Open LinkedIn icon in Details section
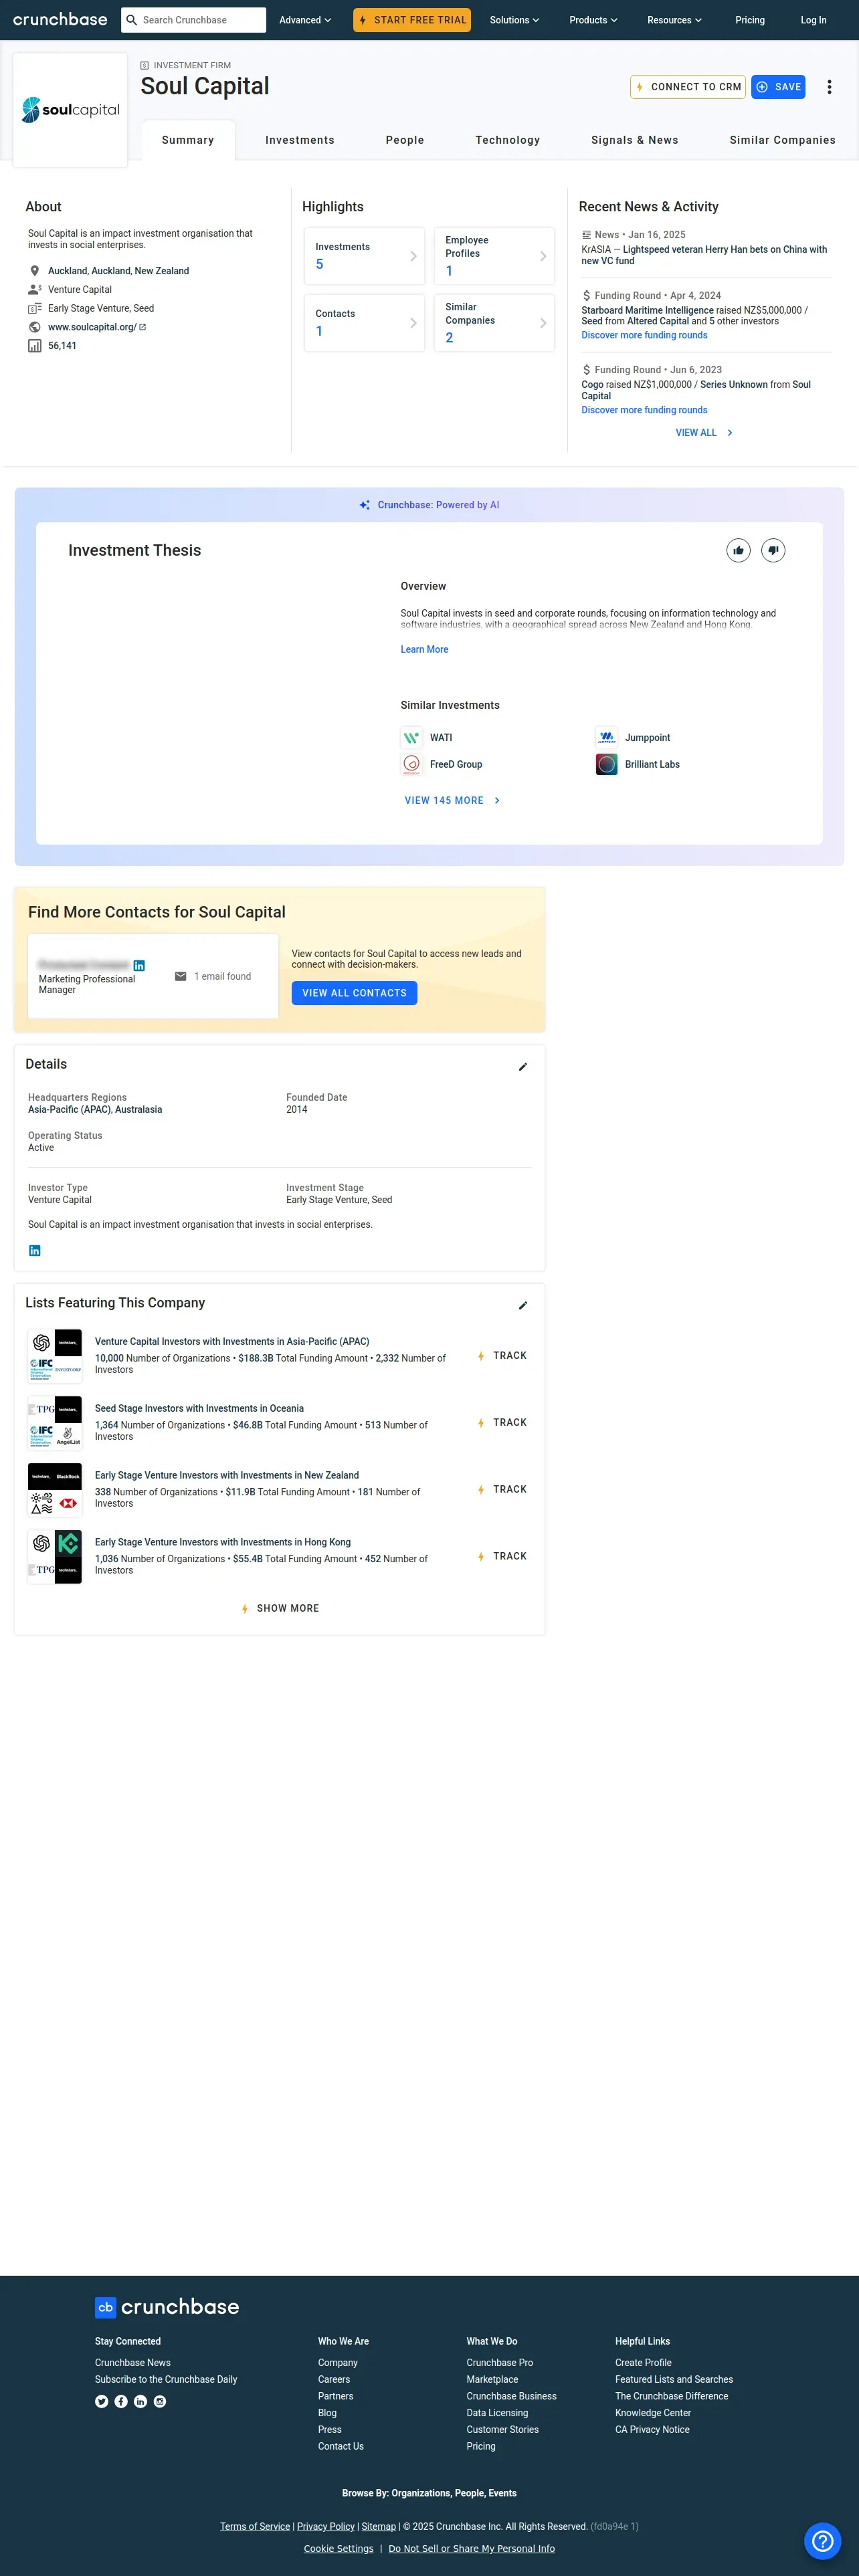 tap(35, 1250)
